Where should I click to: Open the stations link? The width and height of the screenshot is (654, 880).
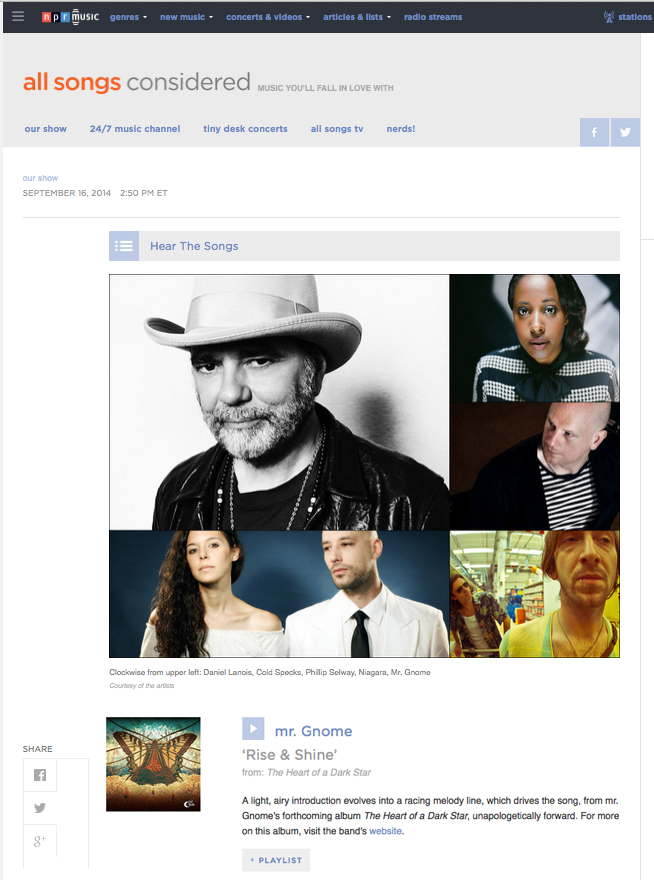pos(635,17)
